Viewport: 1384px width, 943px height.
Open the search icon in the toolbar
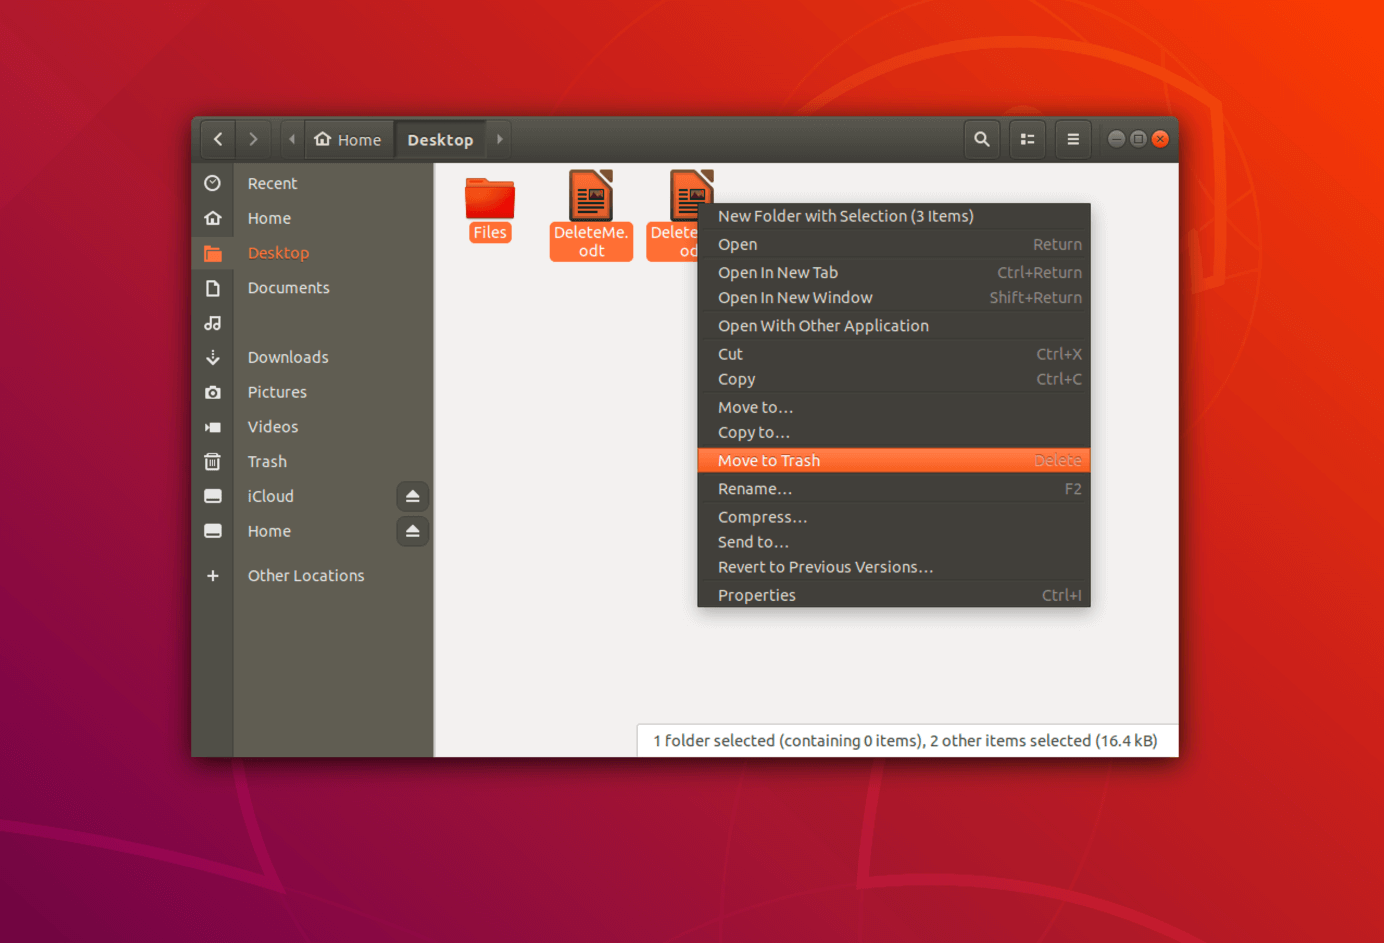pyautogui.click(x=981, y=138)
